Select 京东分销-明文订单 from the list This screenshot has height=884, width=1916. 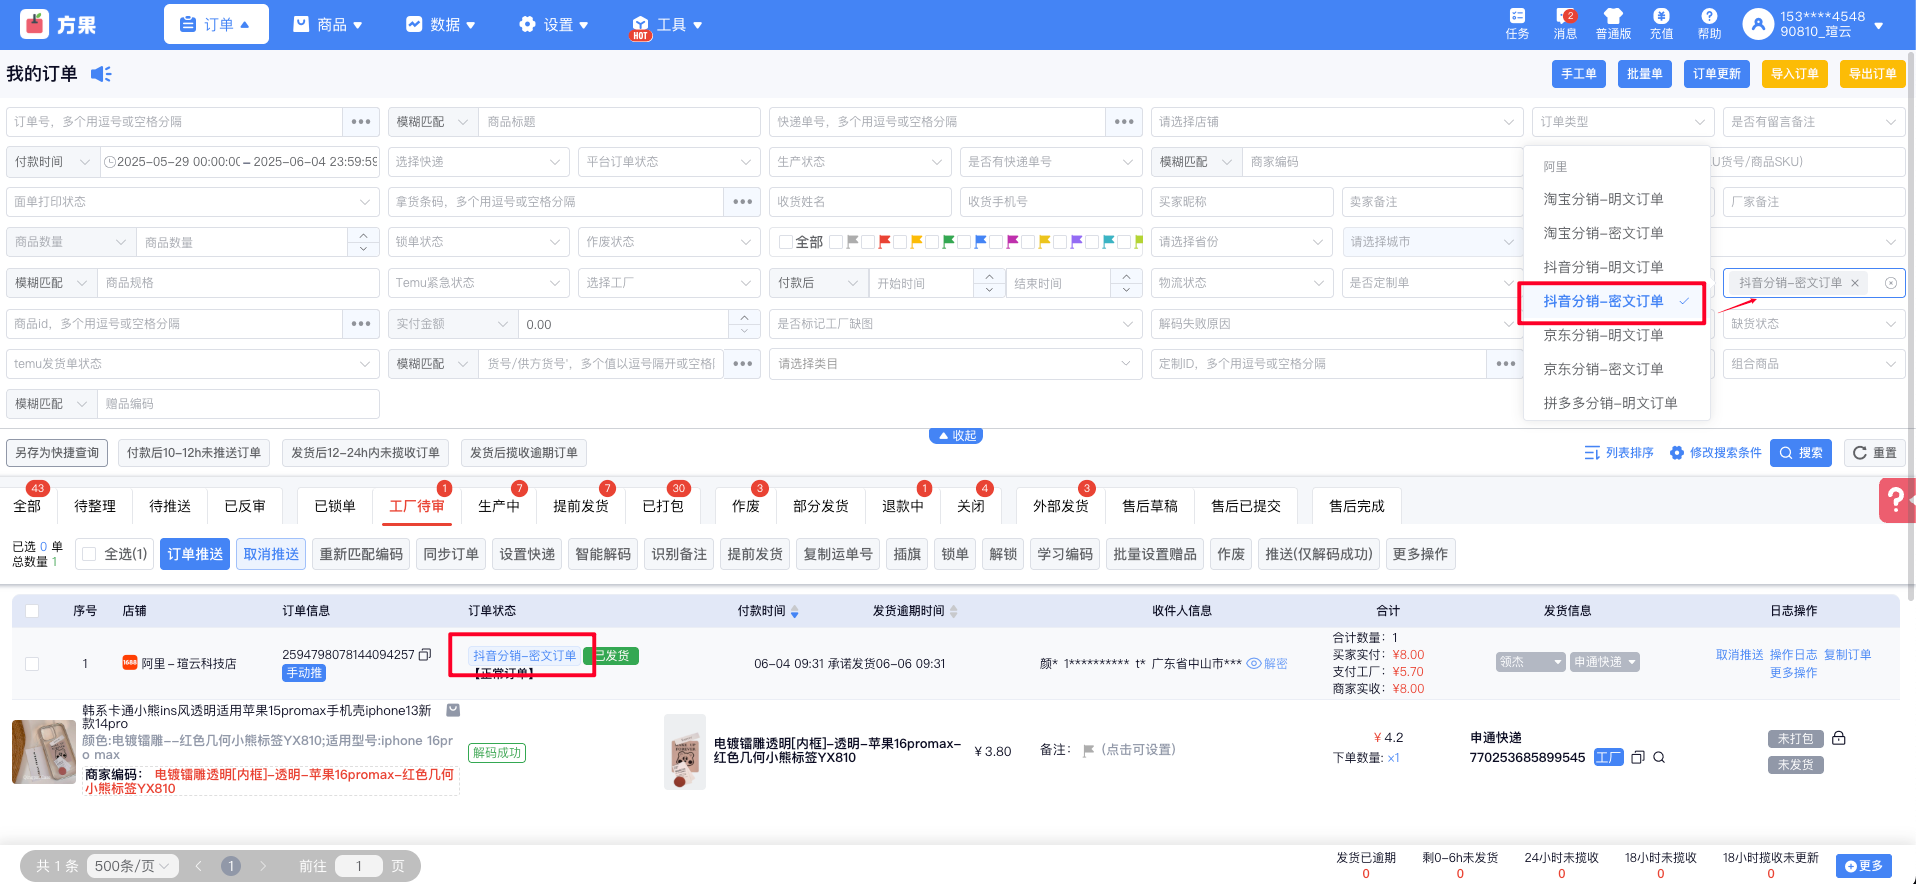pyautogui.click(x=1603, y=335)
